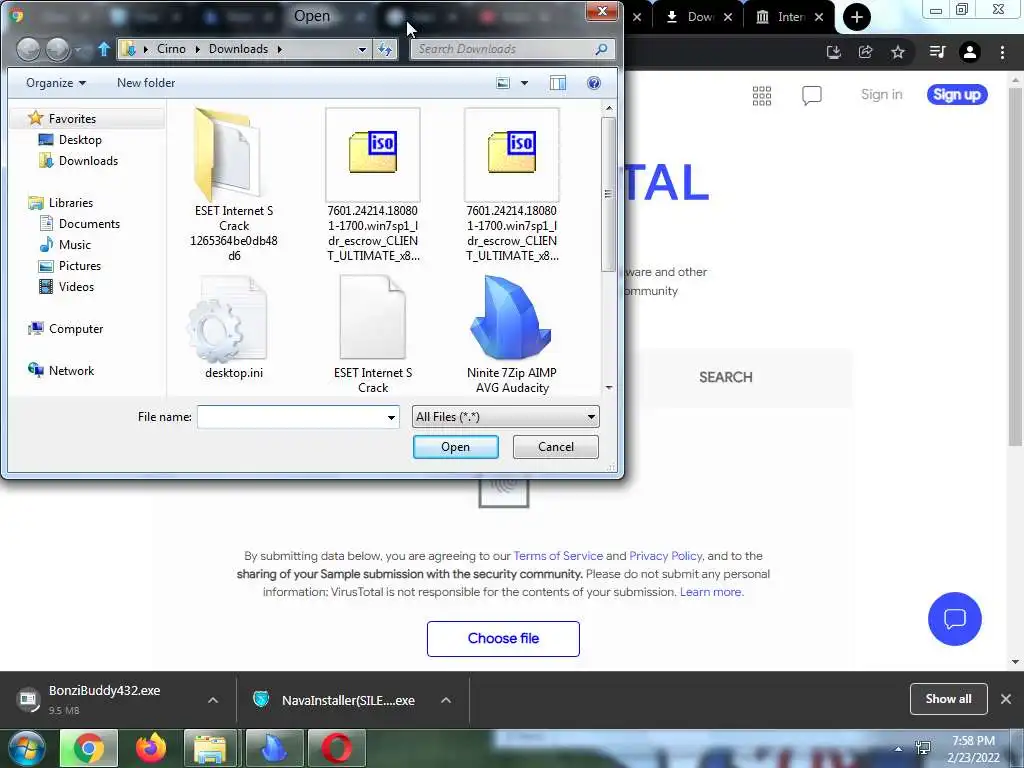Go to Downloads in Favorites

point(88,161)
